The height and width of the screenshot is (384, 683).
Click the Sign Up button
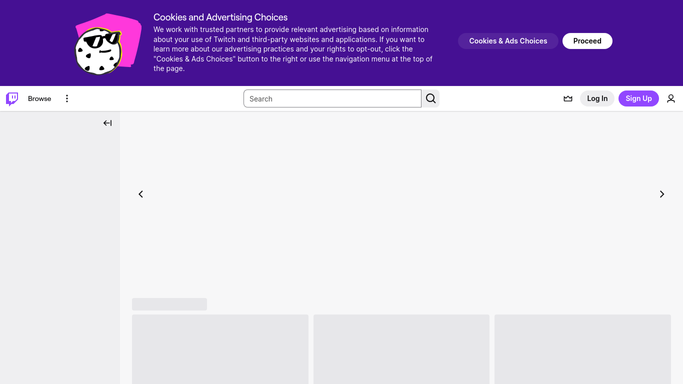pyautogui.click(x=639, y=99)
